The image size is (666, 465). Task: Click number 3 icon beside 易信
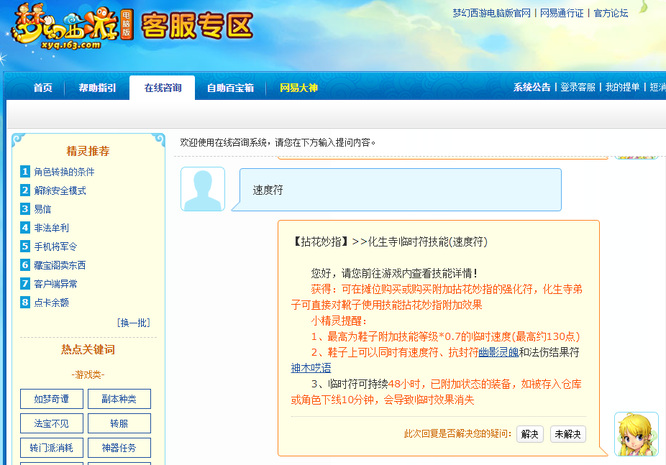[x=25, y=209]
